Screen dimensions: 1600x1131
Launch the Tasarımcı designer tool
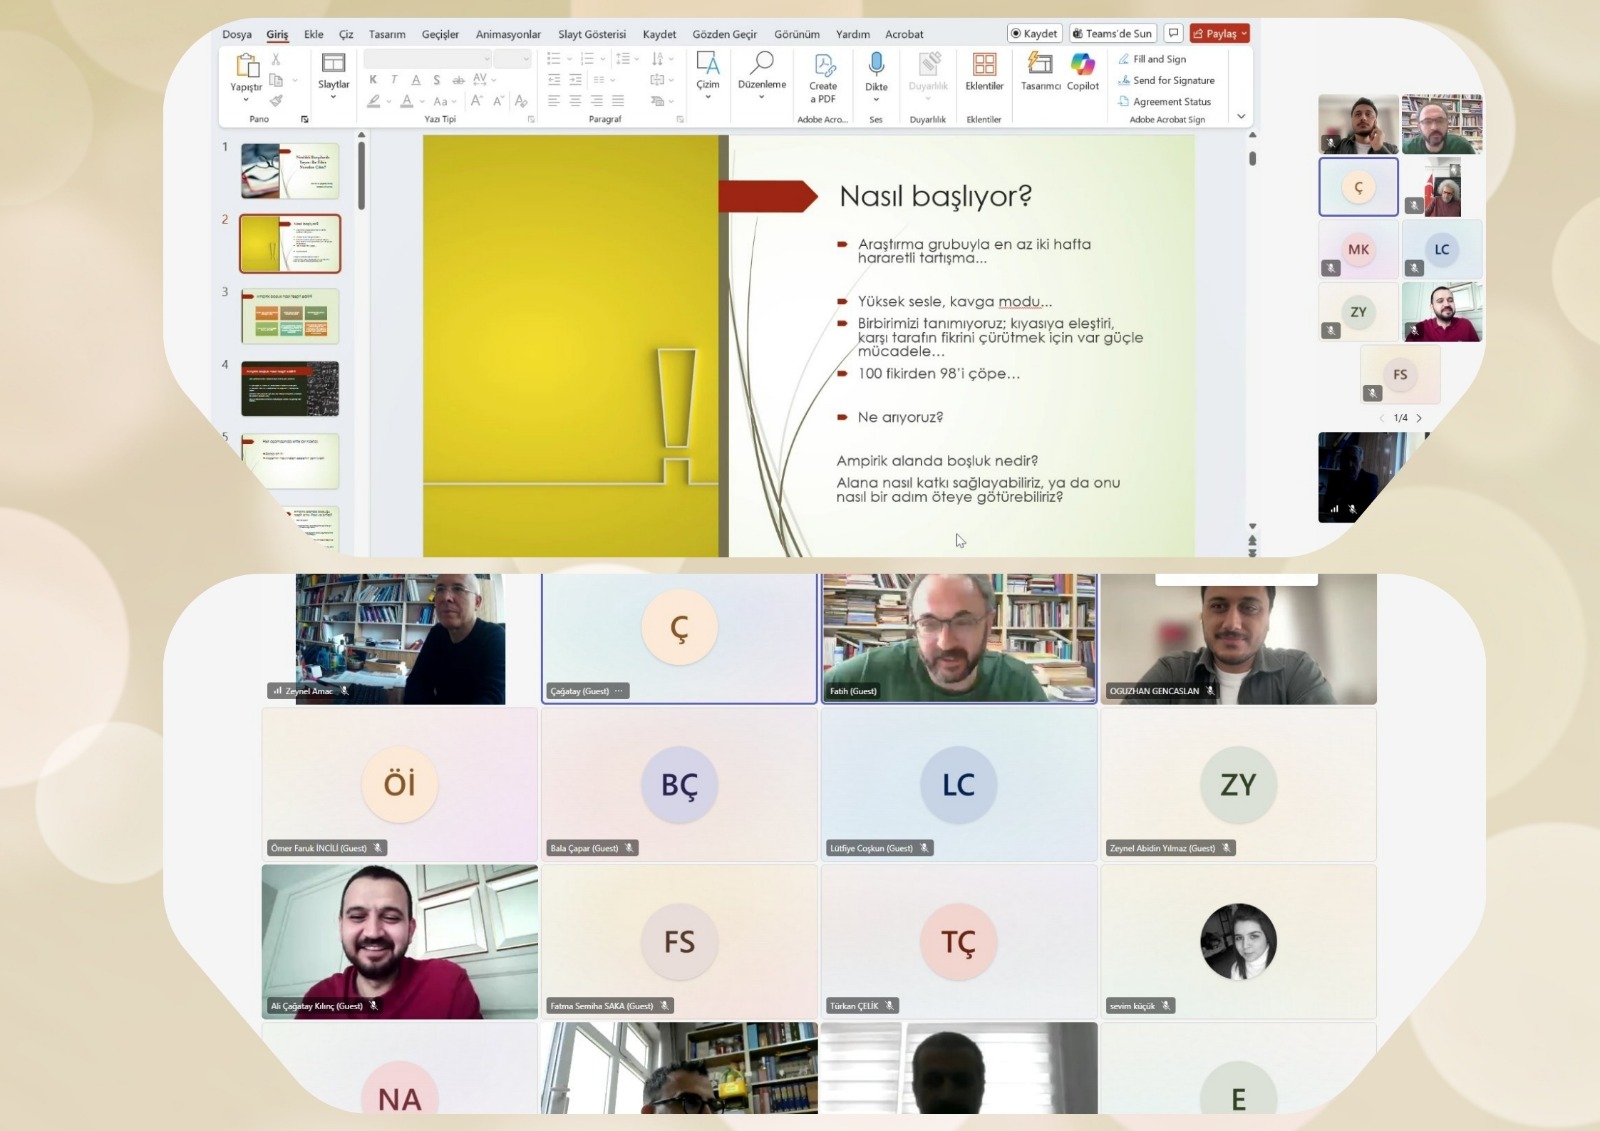click(1040, 66)
